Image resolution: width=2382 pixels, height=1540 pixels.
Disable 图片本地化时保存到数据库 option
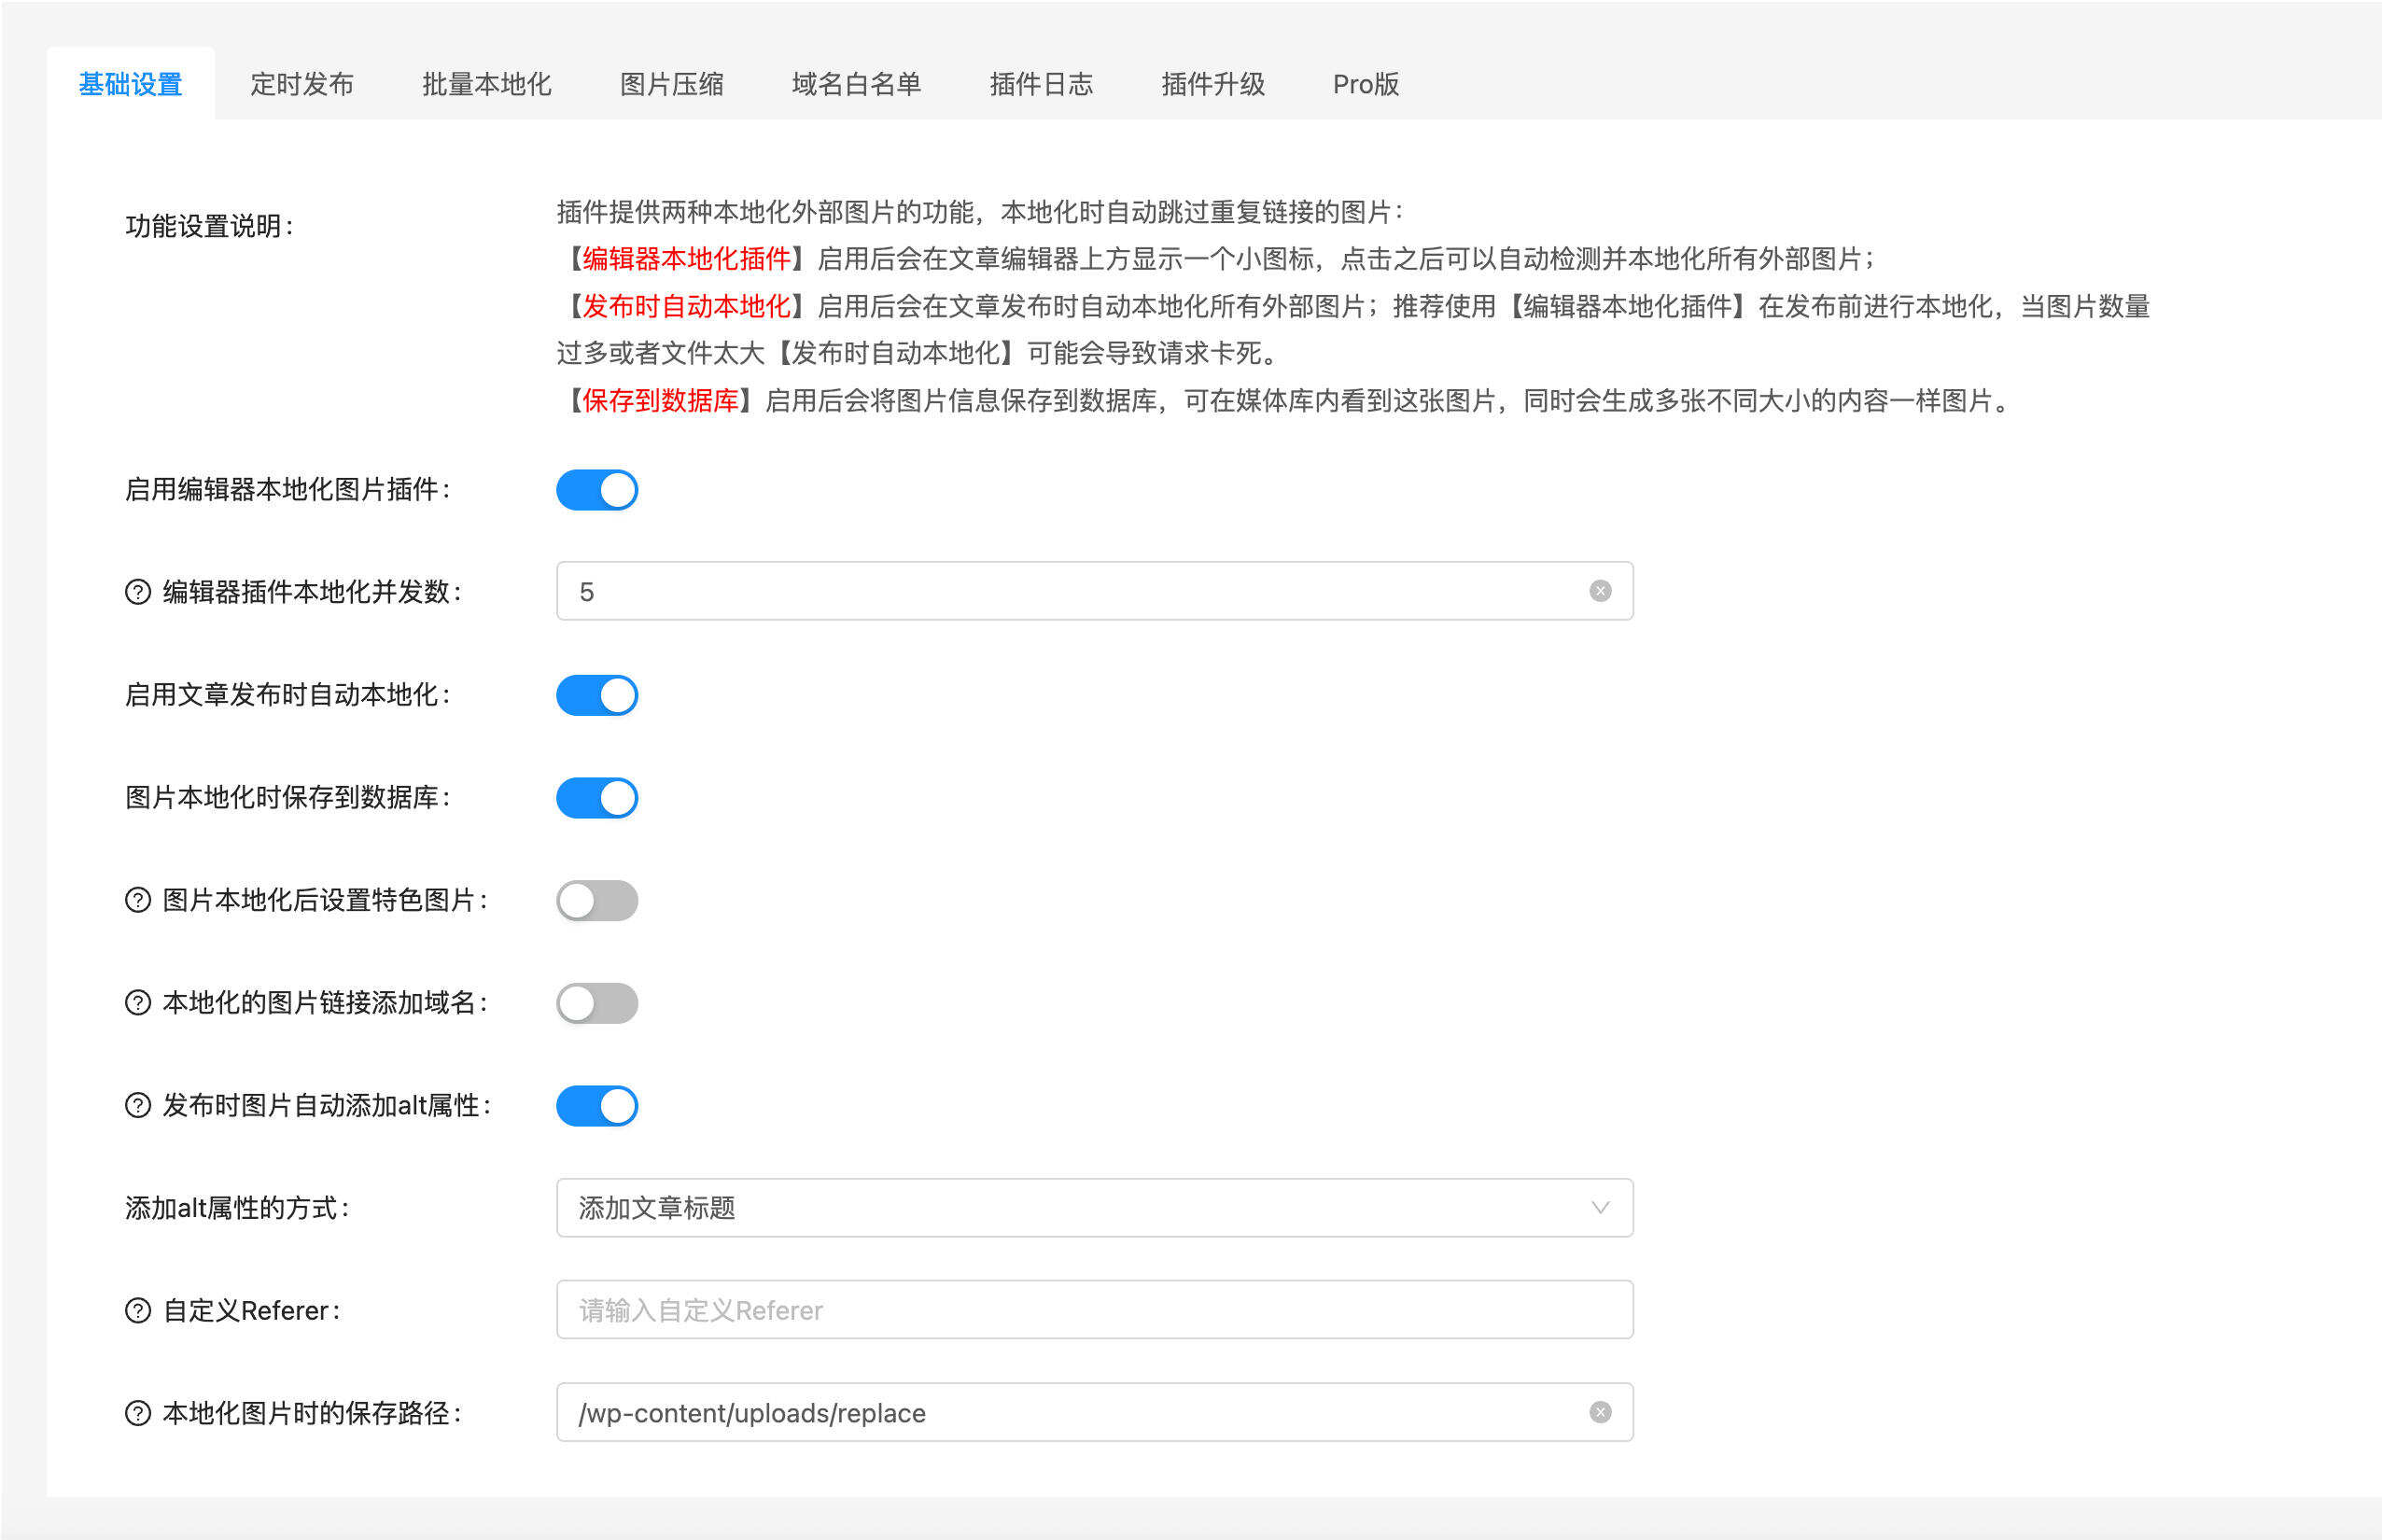597,798
